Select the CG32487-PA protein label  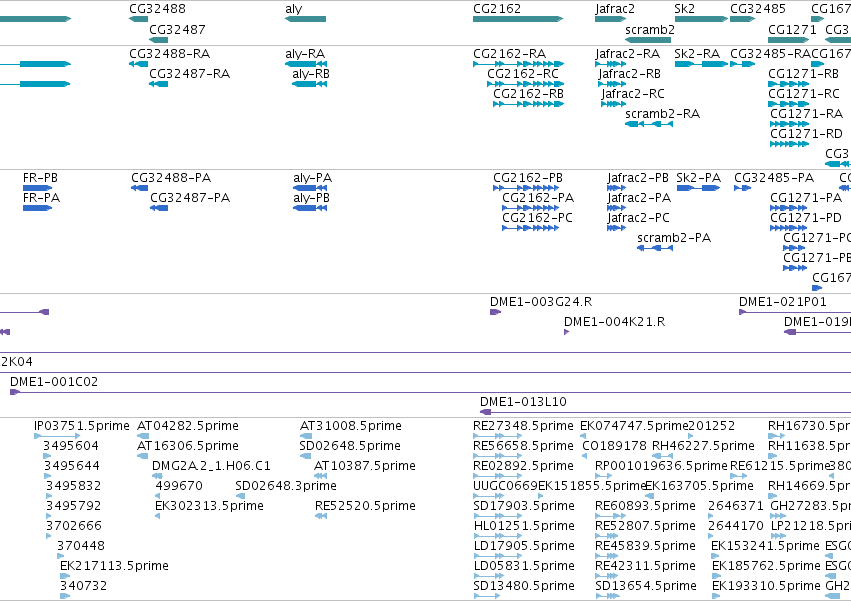click(x=190, y=198)
